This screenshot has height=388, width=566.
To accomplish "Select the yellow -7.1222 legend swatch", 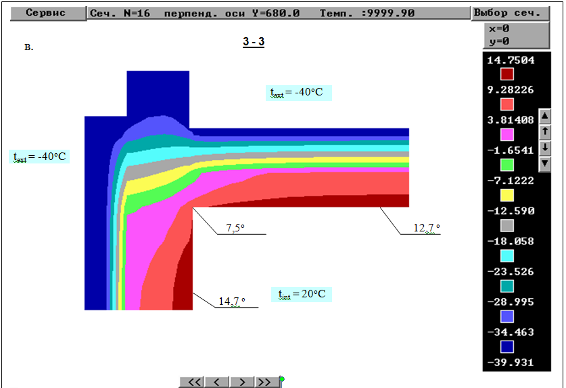I will pyautogui.click(x=507, y=196).
